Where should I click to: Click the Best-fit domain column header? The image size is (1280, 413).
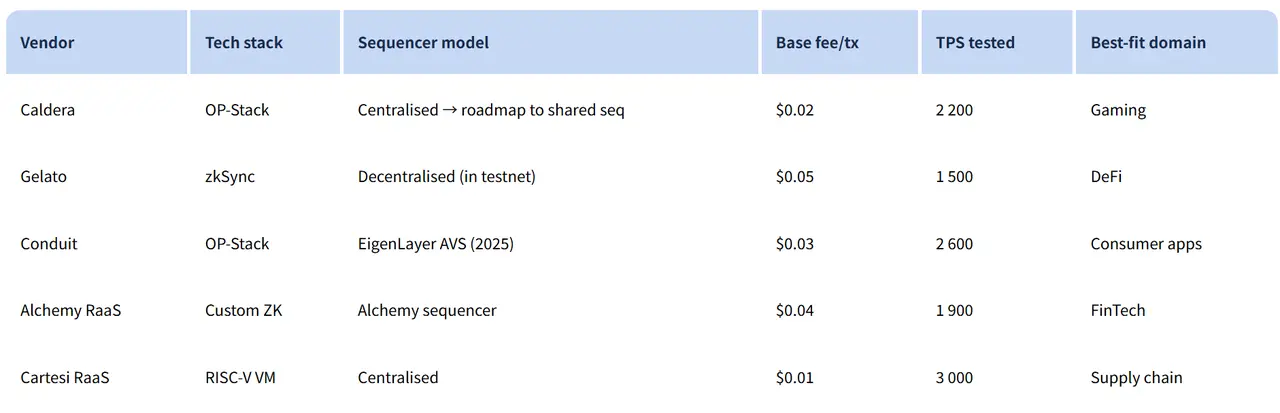tap(1148, 43)
